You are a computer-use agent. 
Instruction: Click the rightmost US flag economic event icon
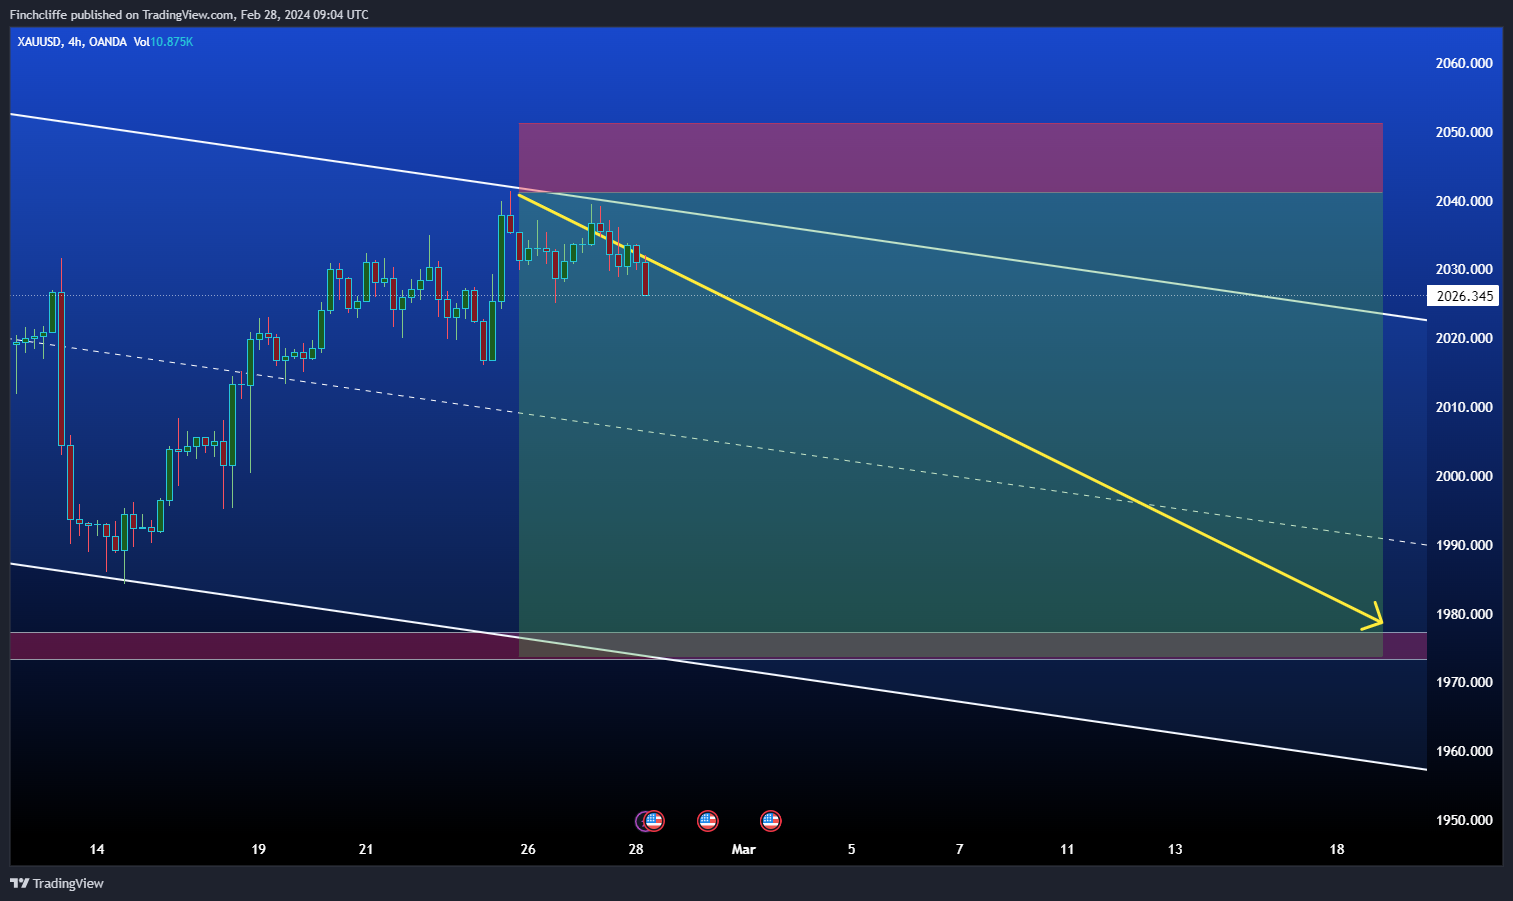771,821
